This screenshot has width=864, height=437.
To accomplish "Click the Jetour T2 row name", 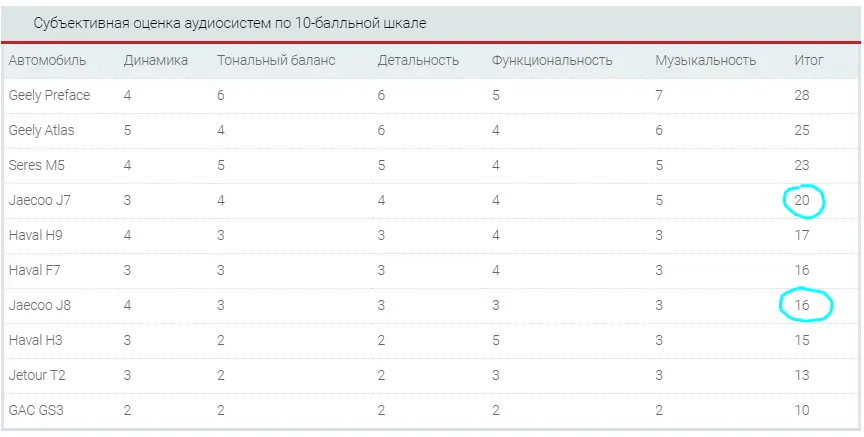I will point(37,375).
